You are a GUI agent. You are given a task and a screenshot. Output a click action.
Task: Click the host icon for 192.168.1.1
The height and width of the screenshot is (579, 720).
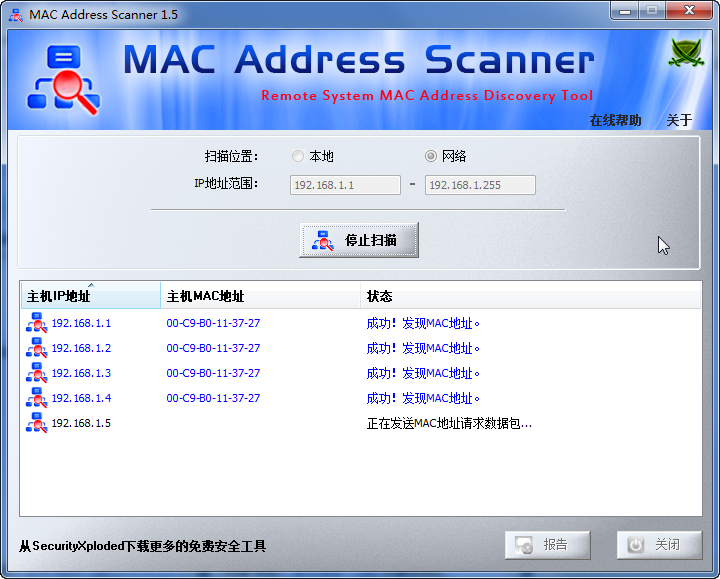tap(36, 323)
